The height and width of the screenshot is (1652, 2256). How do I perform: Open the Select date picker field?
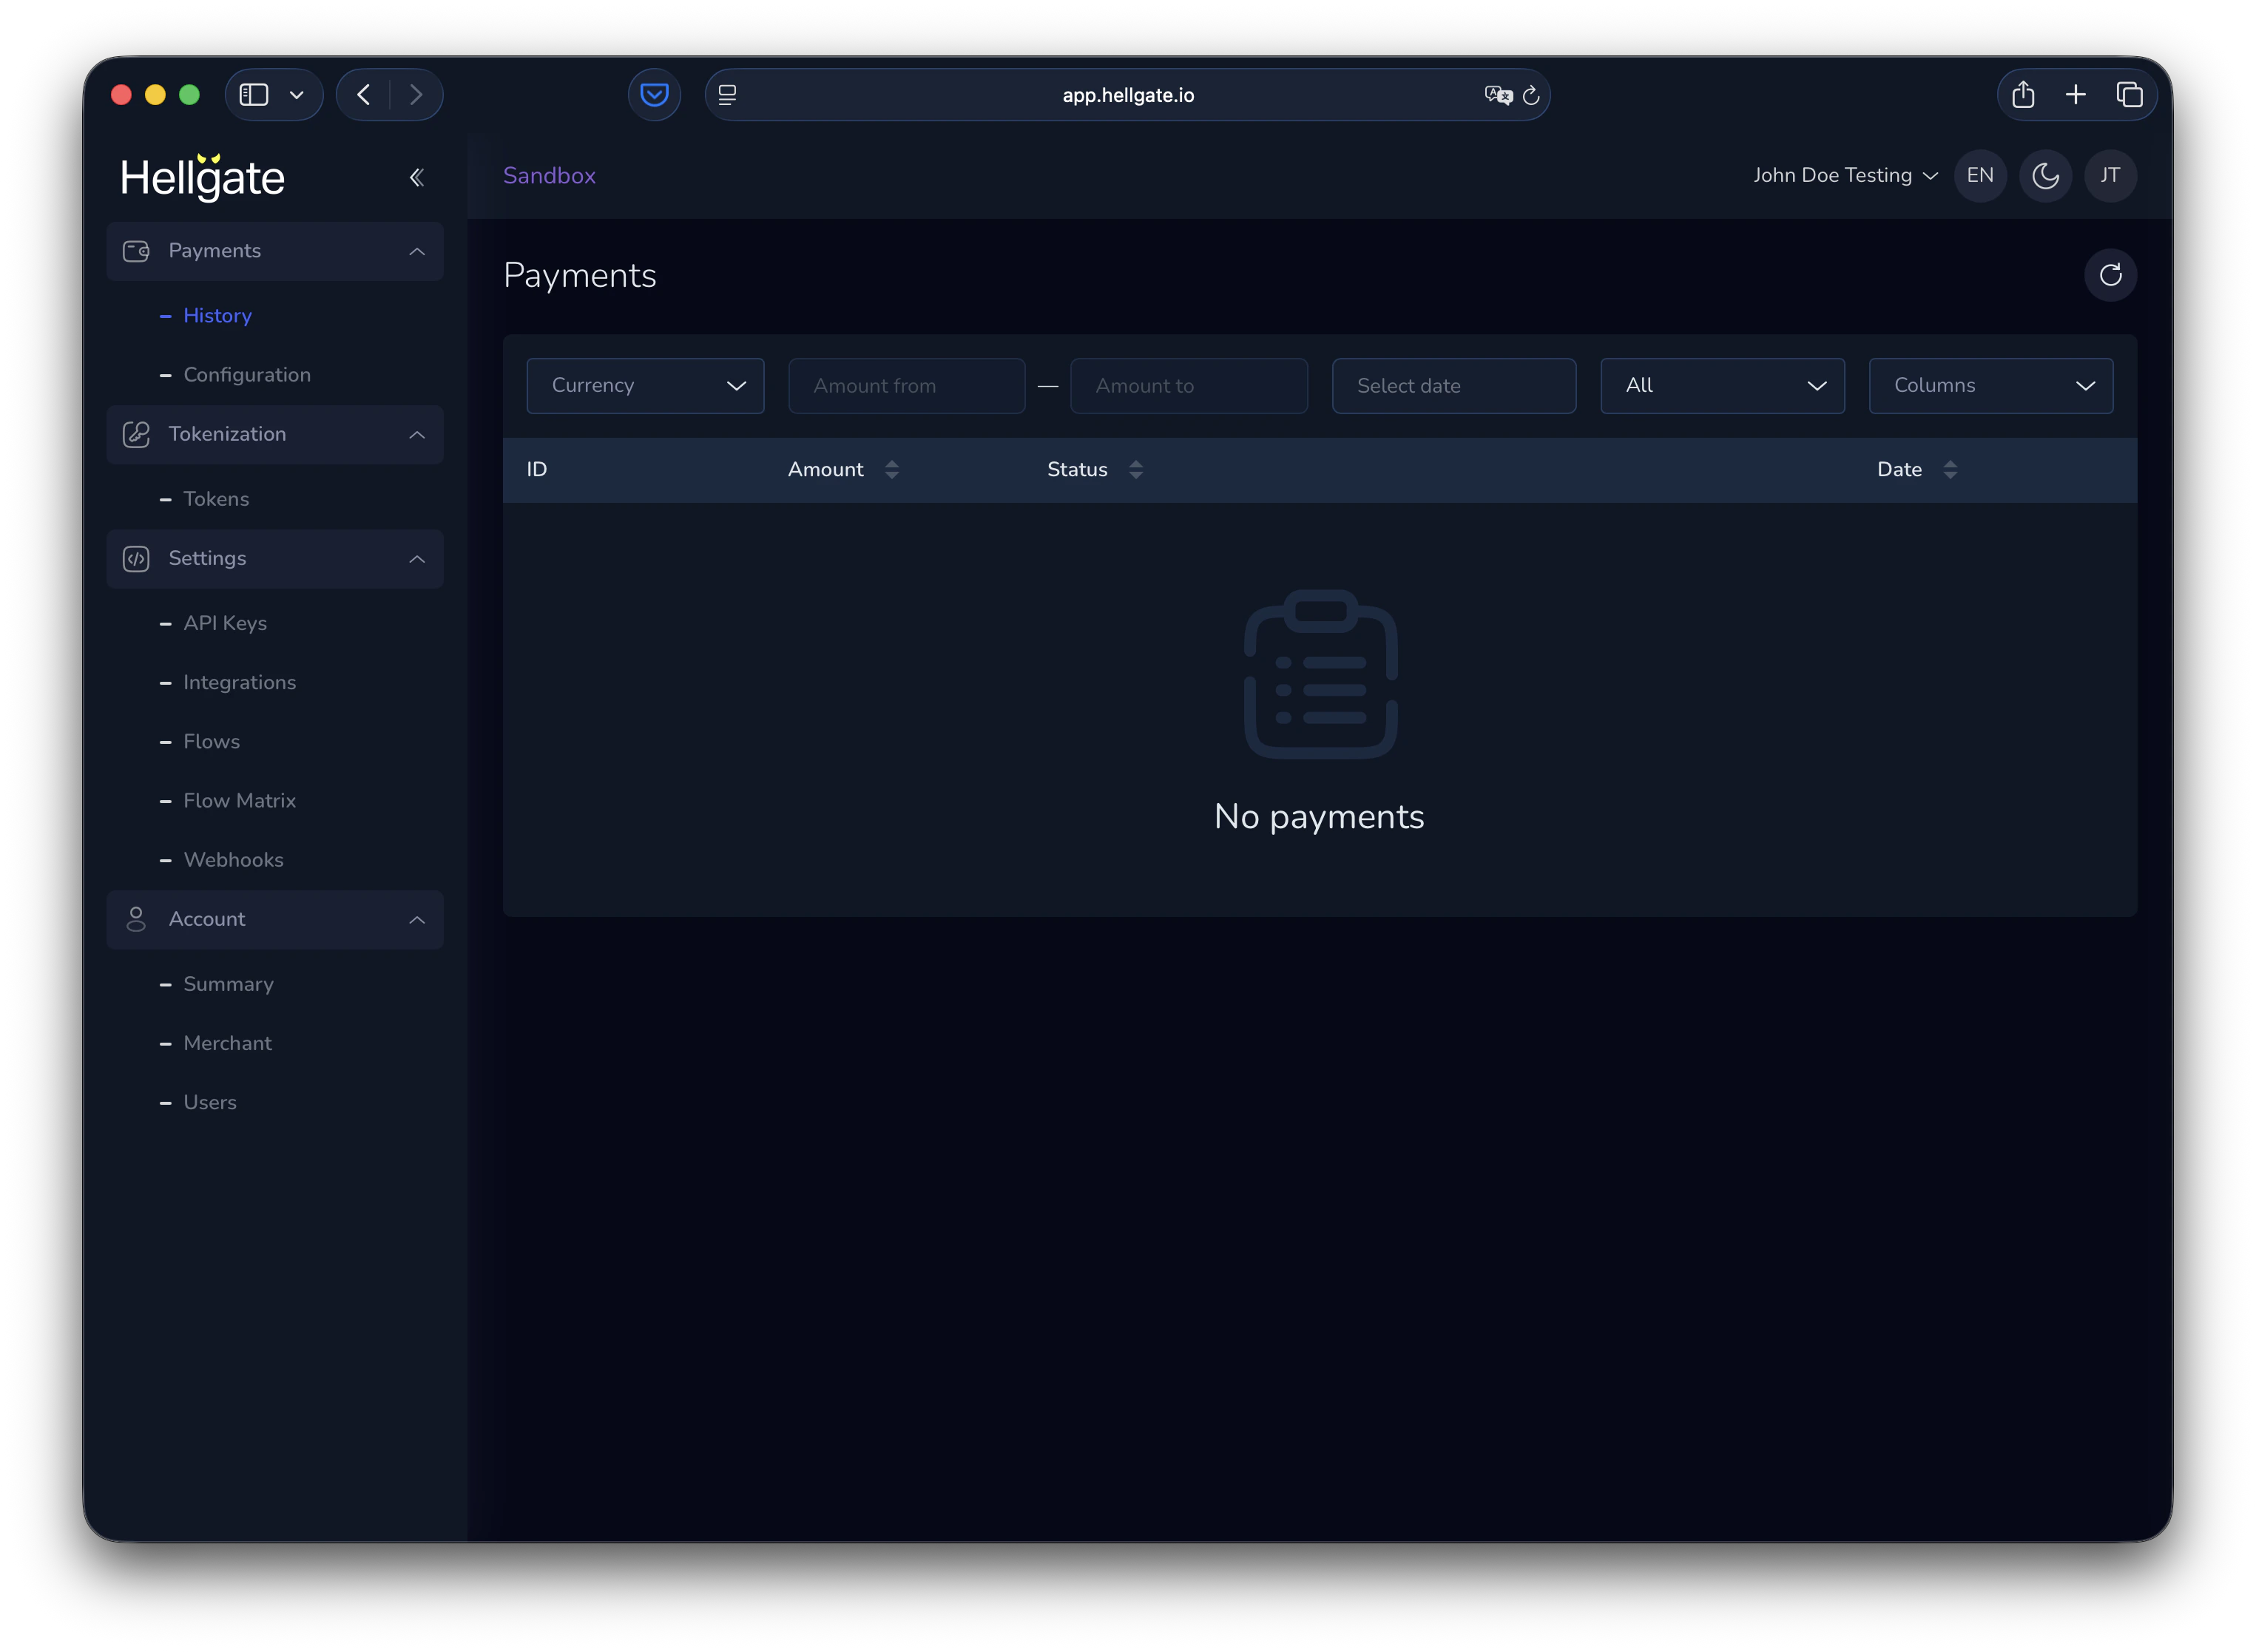1453,386
